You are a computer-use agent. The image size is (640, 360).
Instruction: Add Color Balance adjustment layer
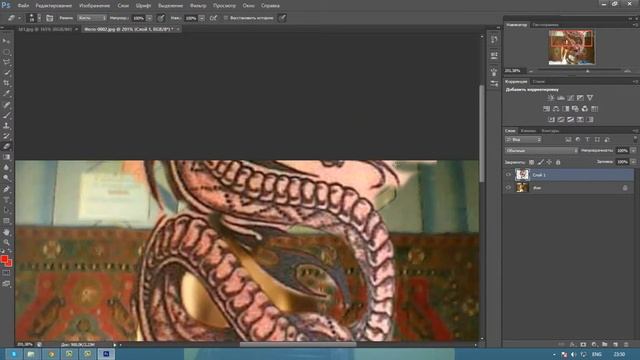click(556, 109)
